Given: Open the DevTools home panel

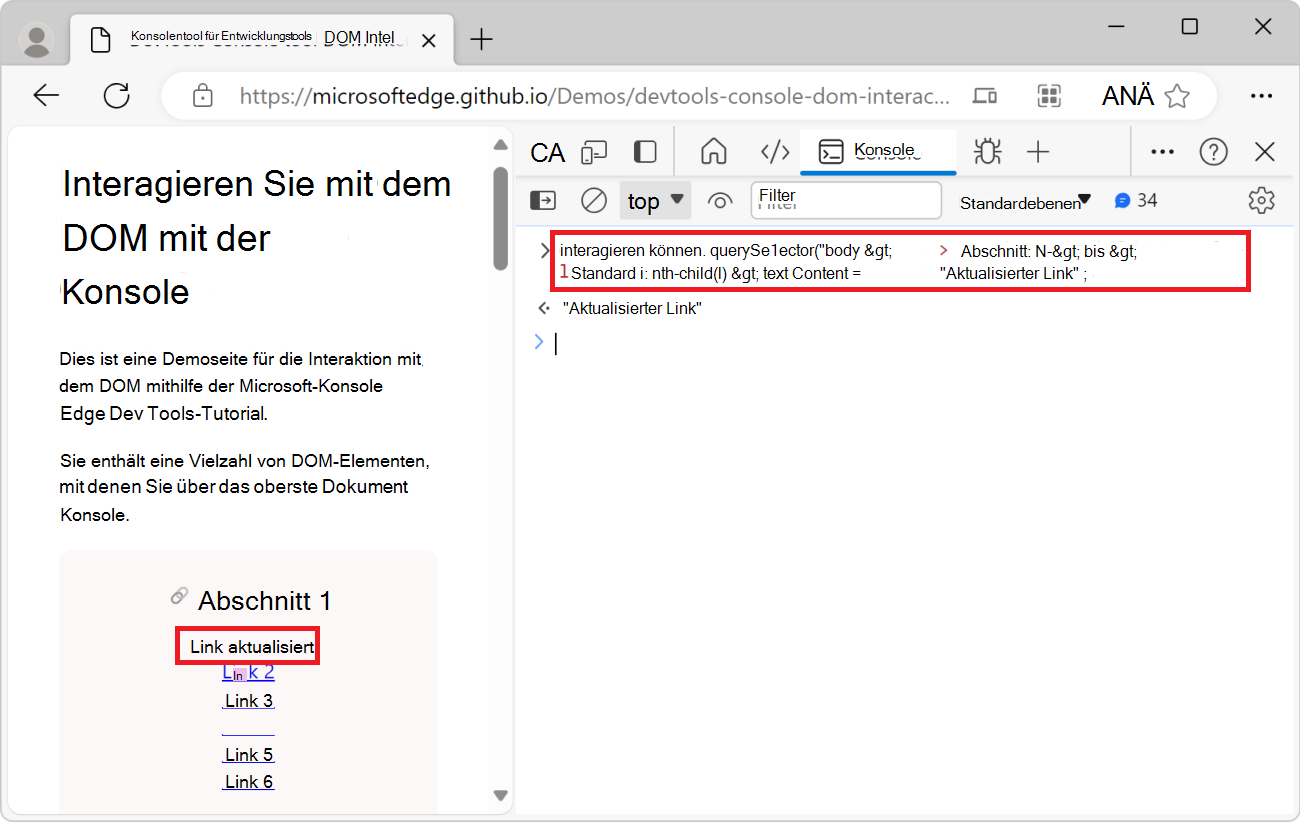Looking at the screenshot, I should (x=714, y=152).
